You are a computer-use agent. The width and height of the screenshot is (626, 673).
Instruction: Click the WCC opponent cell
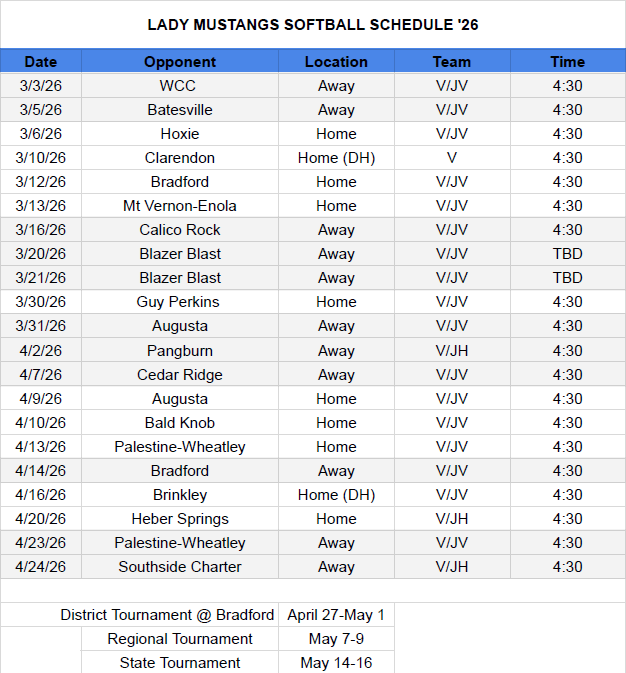[180, 86]
